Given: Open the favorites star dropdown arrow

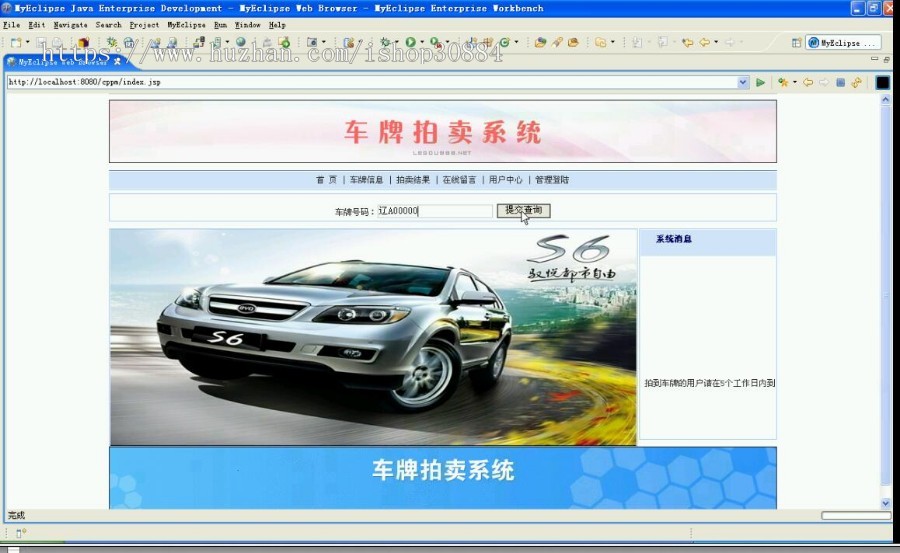Looking at the screenshot, I should point(795,82).
